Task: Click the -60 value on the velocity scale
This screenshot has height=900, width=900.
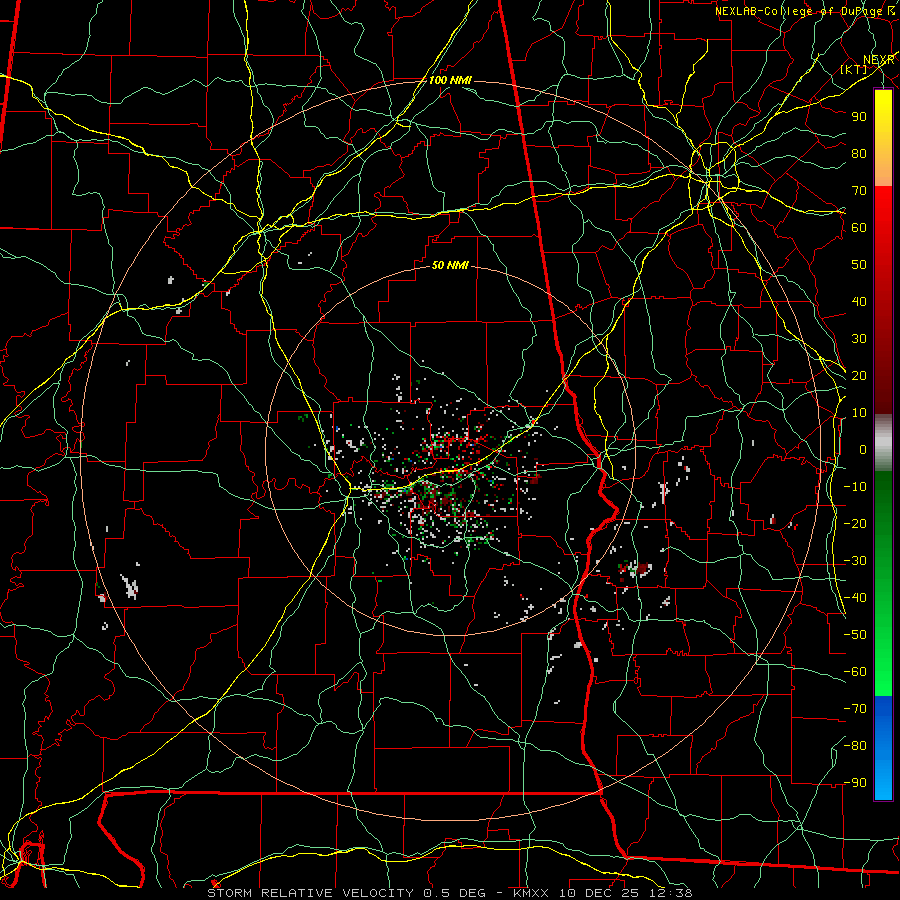Action: tap(855, 672)
